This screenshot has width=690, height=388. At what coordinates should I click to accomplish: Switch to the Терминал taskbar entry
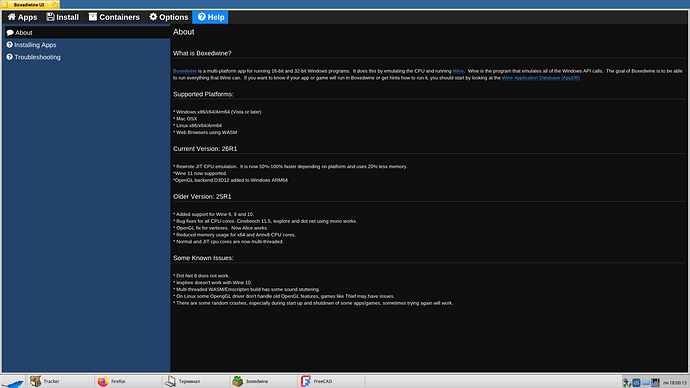[196, 381]
